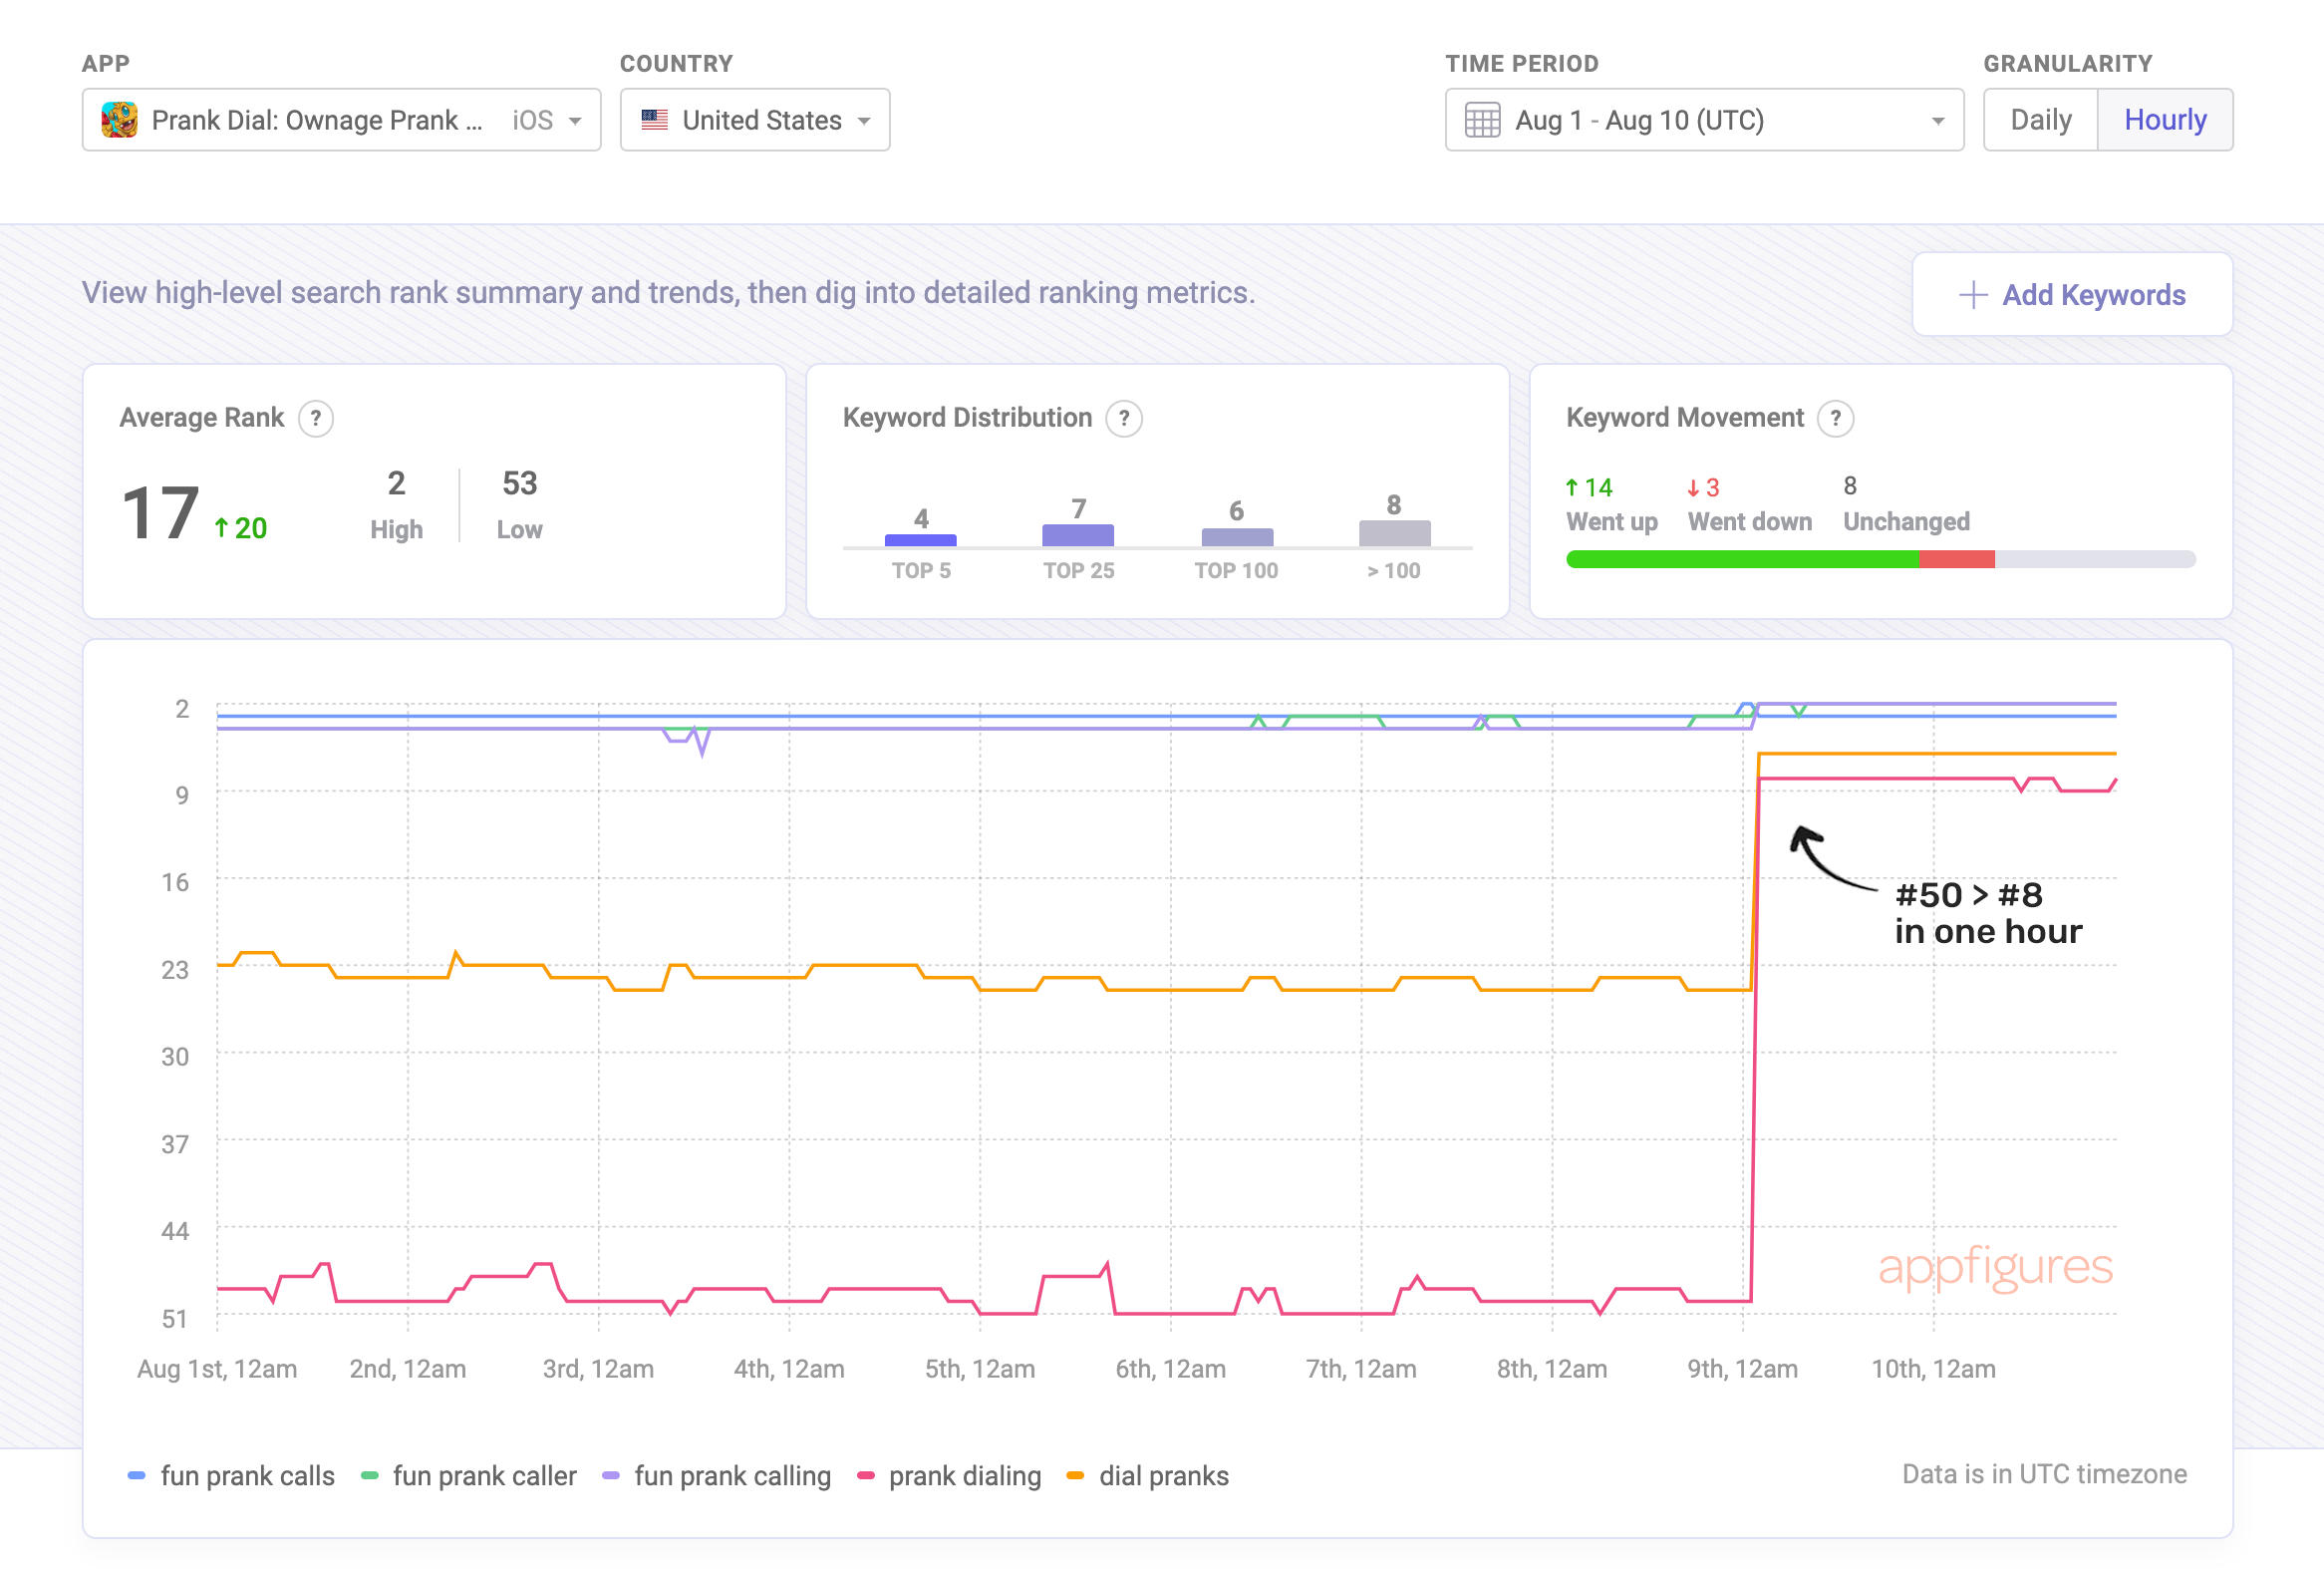Click the Add Keywords button
This screenshot has width=2324, height=1569.
(x=2071, y=295)
